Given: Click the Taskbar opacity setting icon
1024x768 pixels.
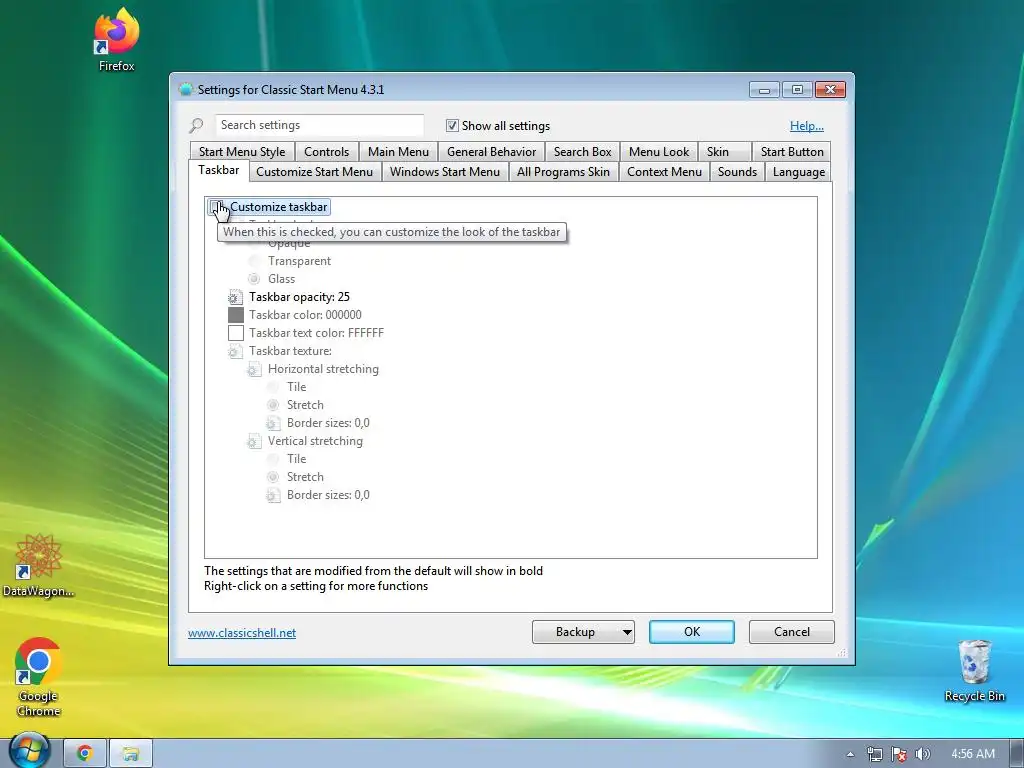Looking at the screenshot, I should click(x=235, y=297).
